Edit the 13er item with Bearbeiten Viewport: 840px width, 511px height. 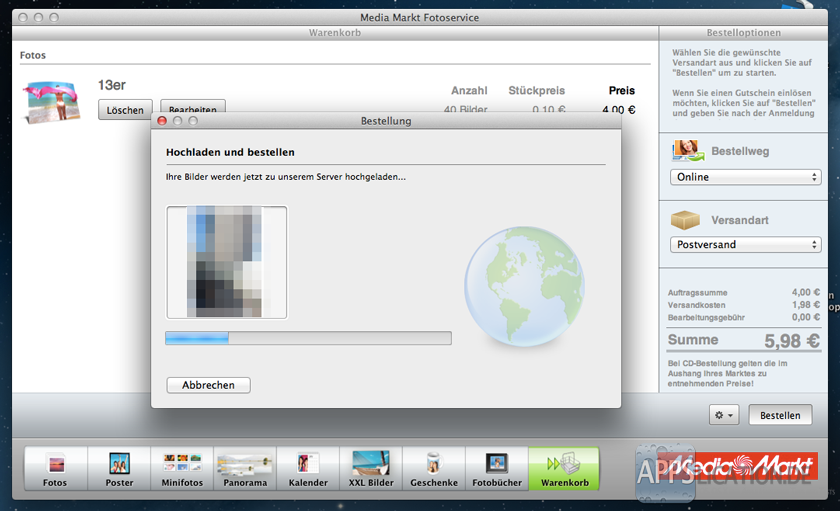193,106
